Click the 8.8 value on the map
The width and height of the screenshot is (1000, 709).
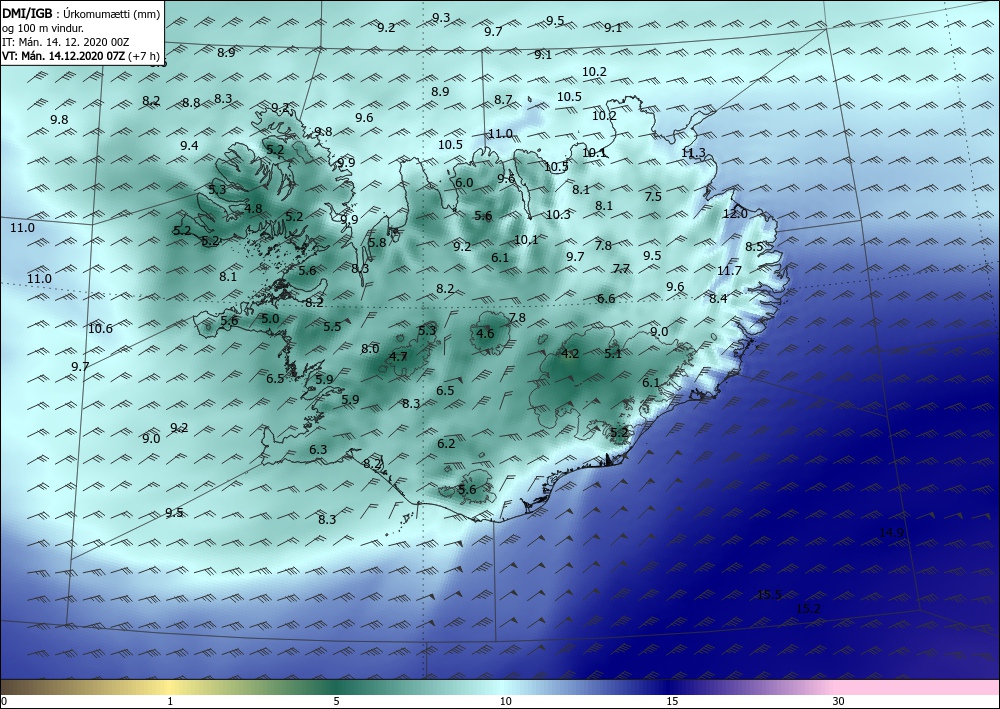pos(191,103)
